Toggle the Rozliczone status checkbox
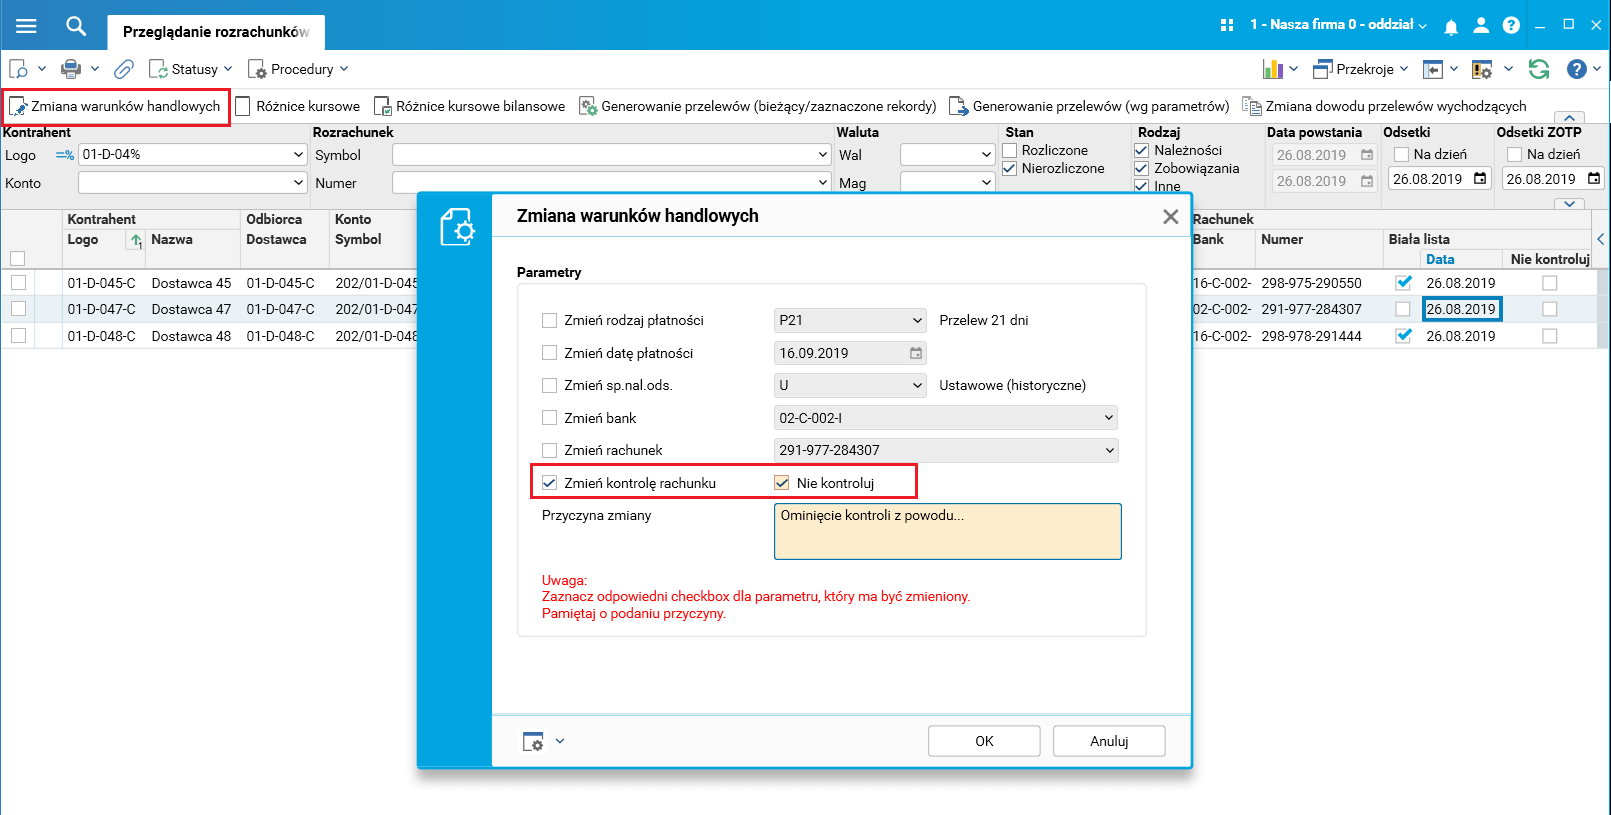 coord(1010,150)
